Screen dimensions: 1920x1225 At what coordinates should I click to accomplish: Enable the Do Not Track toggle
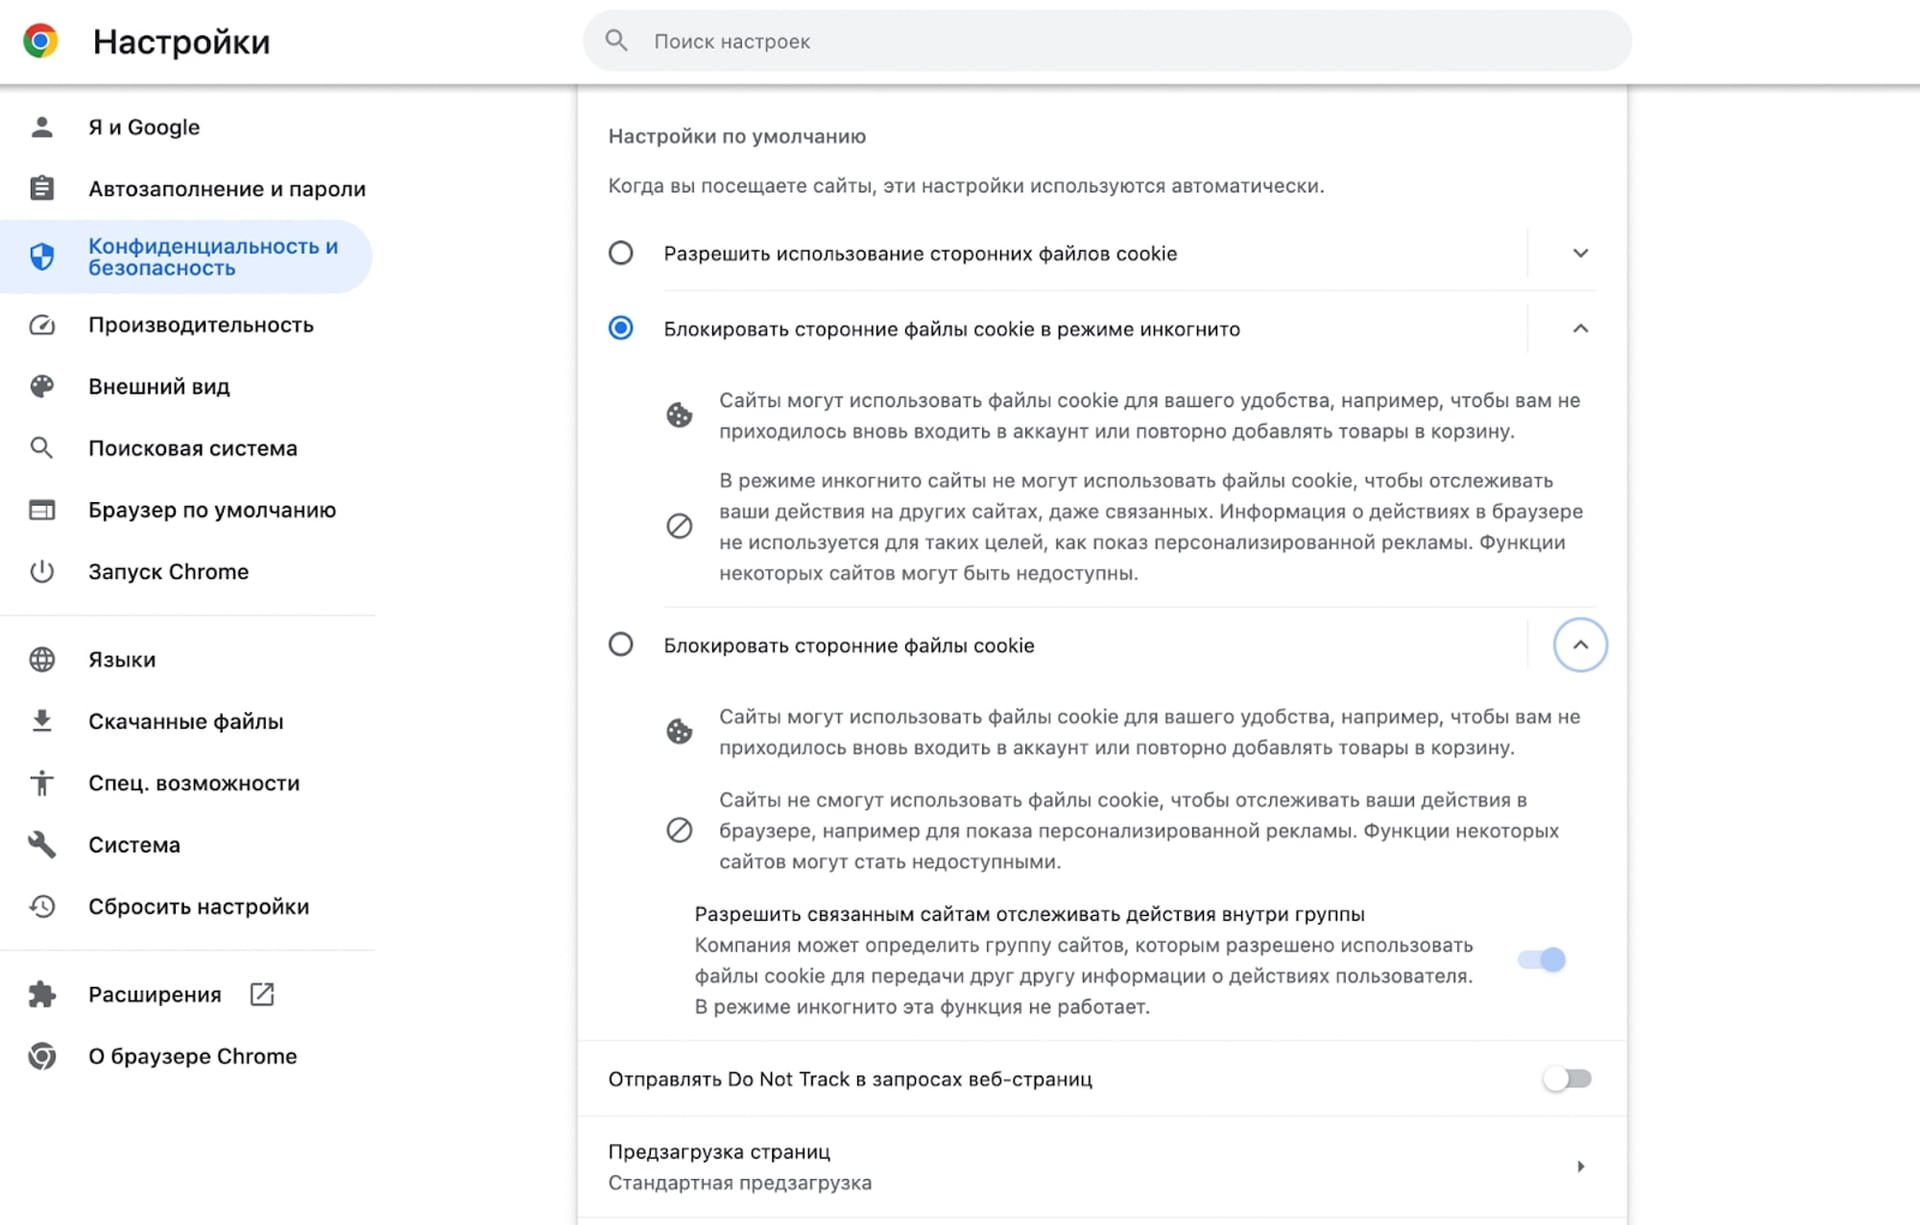coord(1566,1079)
